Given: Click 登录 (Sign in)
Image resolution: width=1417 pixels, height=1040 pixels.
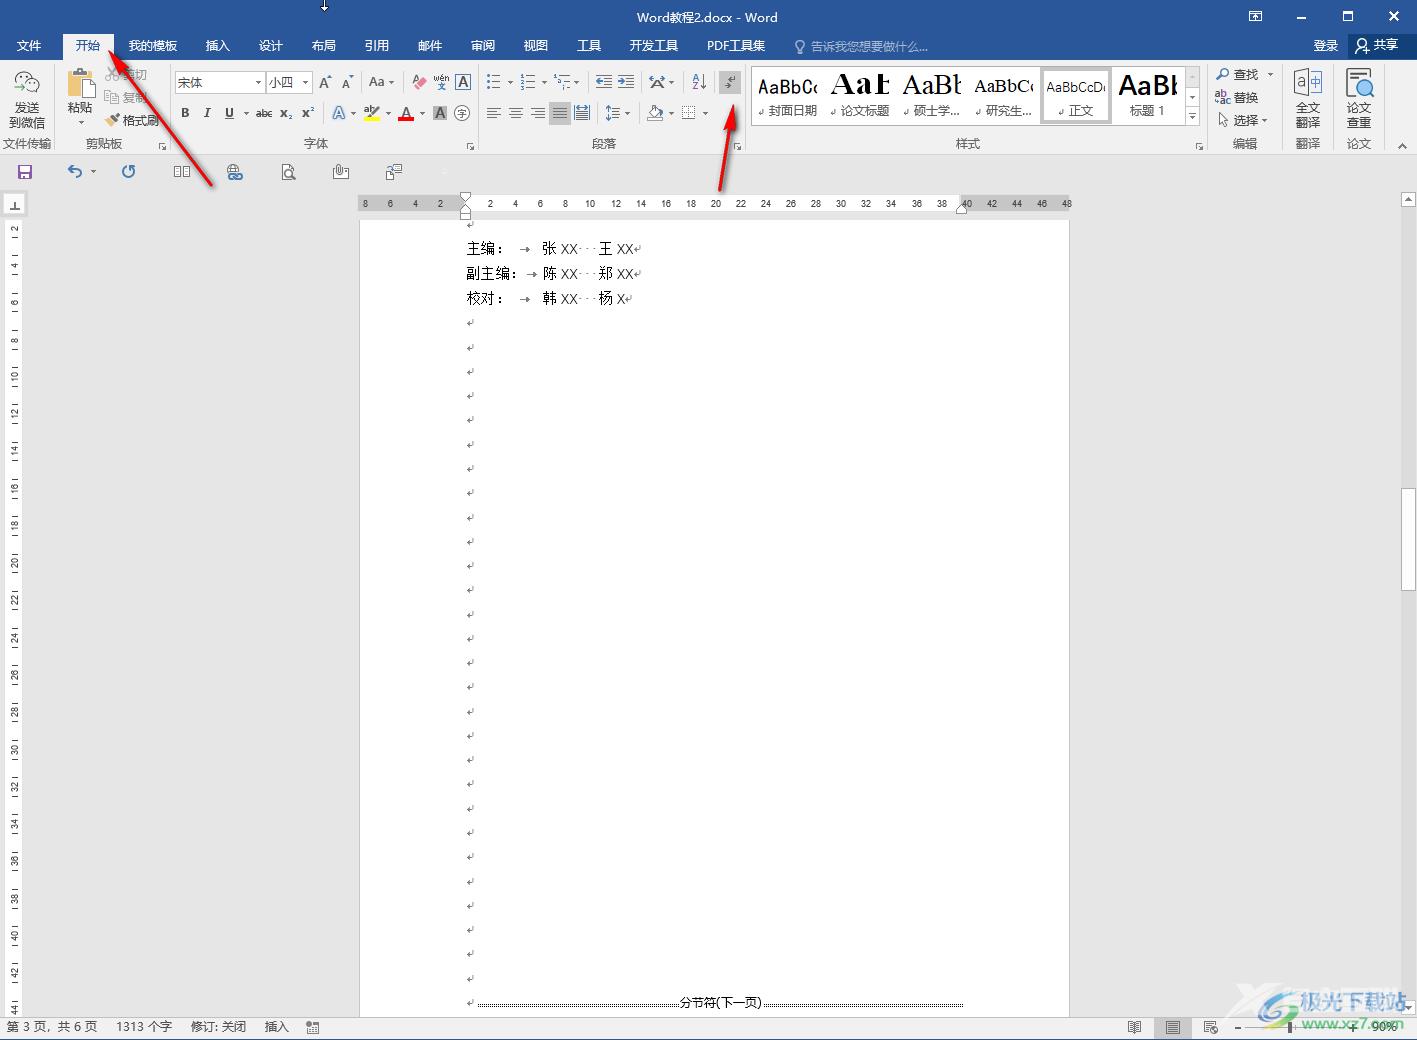Looking at the screenshot, I should coord(1326,46).
